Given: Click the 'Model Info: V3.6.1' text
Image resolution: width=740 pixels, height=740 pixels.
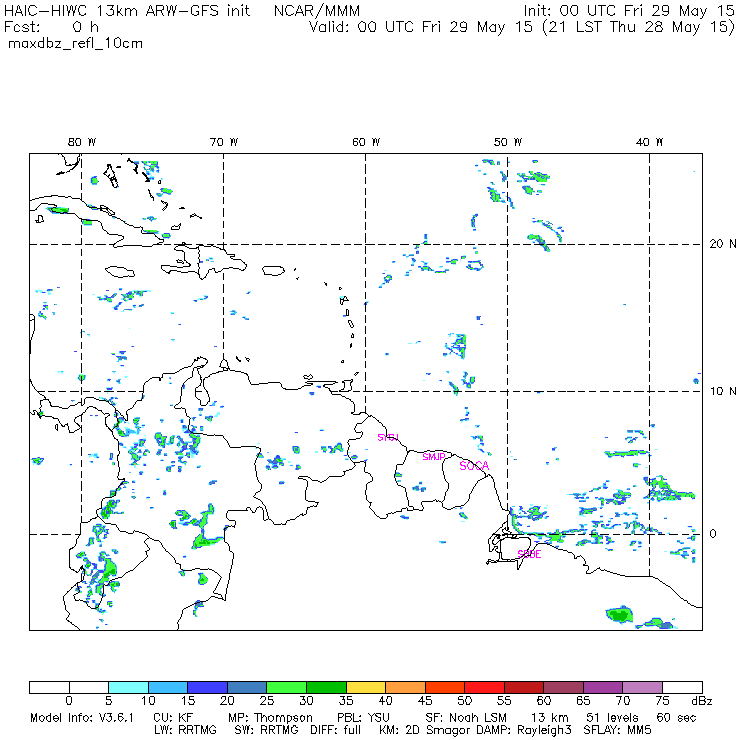Looking at the screenshot, I should click(82, 718).
